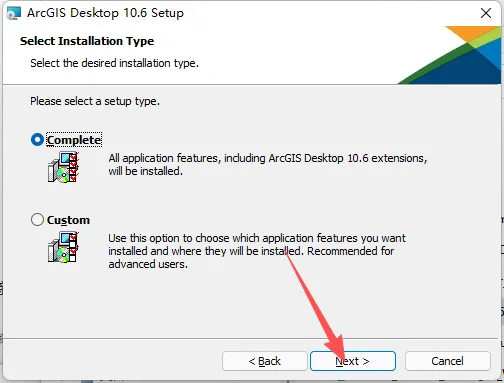Image resolution: width=504 pixels, height=383 pixels.
Task: Click the setup icon in title bar
Action: pyautogui.click(x=14, y=13)
